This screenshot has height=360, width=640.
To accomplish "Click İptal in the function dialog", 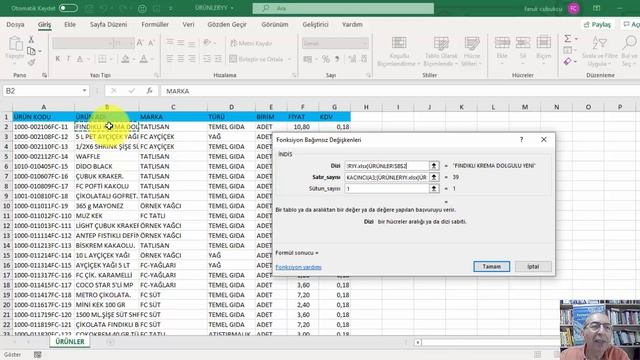I will pos(533,267).
